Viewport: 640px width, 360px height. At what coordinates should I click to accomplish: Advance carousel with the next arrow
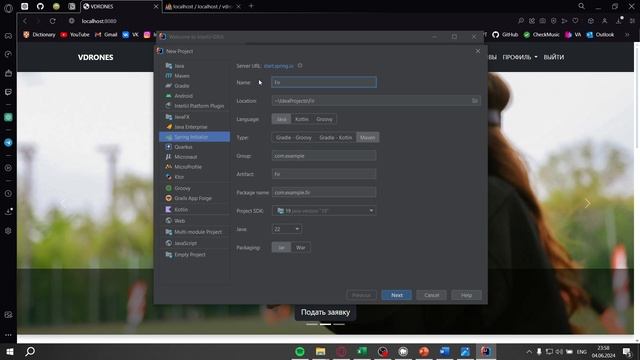pyautogui.click(x=587, y=203)
